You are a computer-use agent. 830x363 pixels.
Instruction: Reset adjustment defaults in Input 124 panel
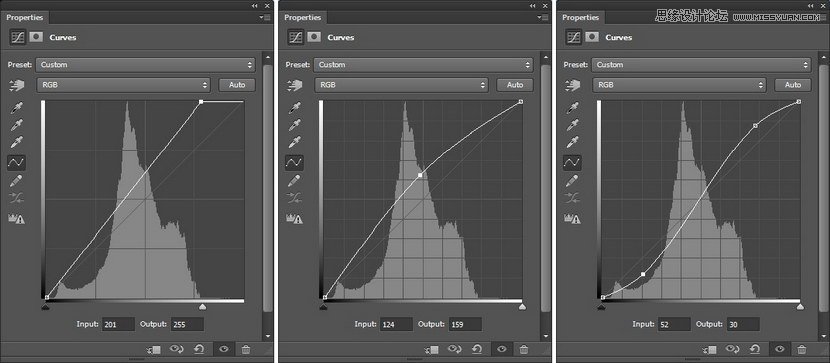click(477, 349)
